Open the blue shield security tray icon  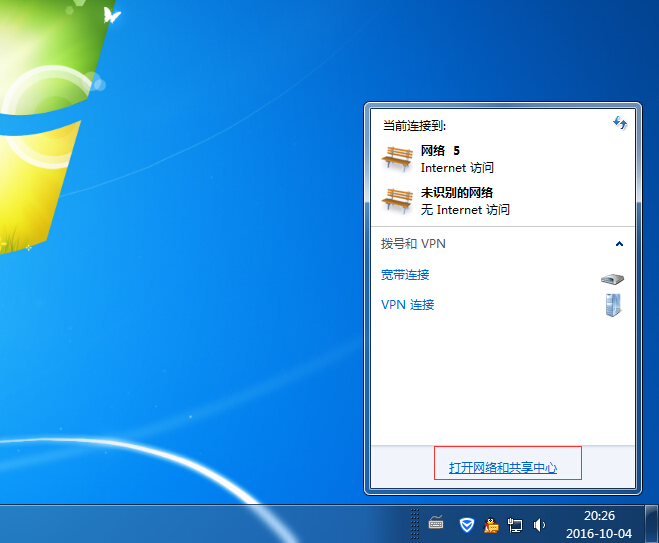tap(467, 525)
